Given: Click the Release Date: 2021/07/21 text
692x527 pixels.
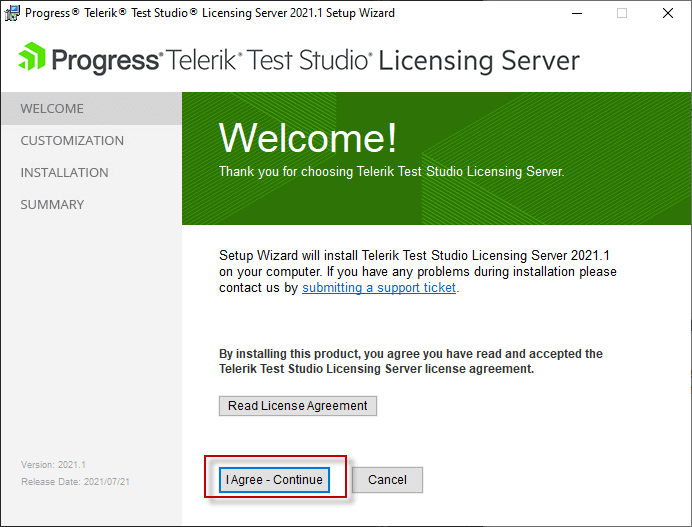Looking at the screenshot, I should [x=75, y=482].
